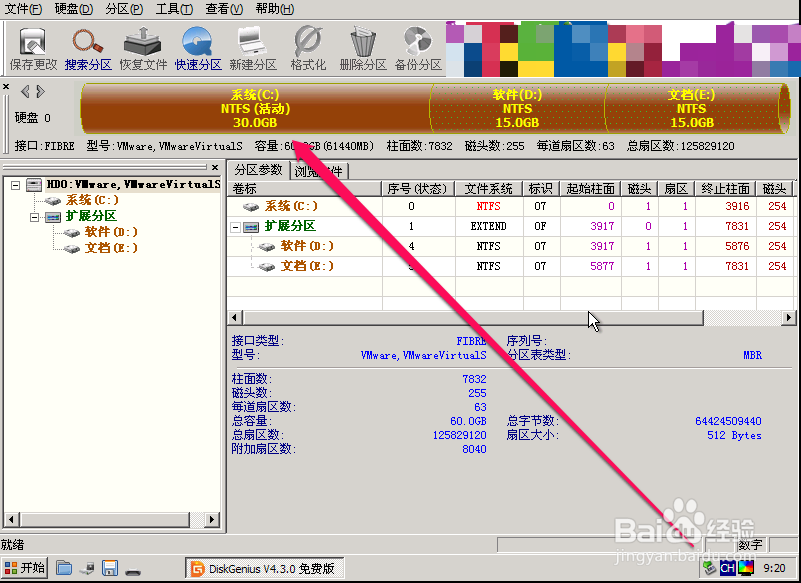Click the floppy disk quick-launch icon
The image size is (801, 583).
point(110,568)
